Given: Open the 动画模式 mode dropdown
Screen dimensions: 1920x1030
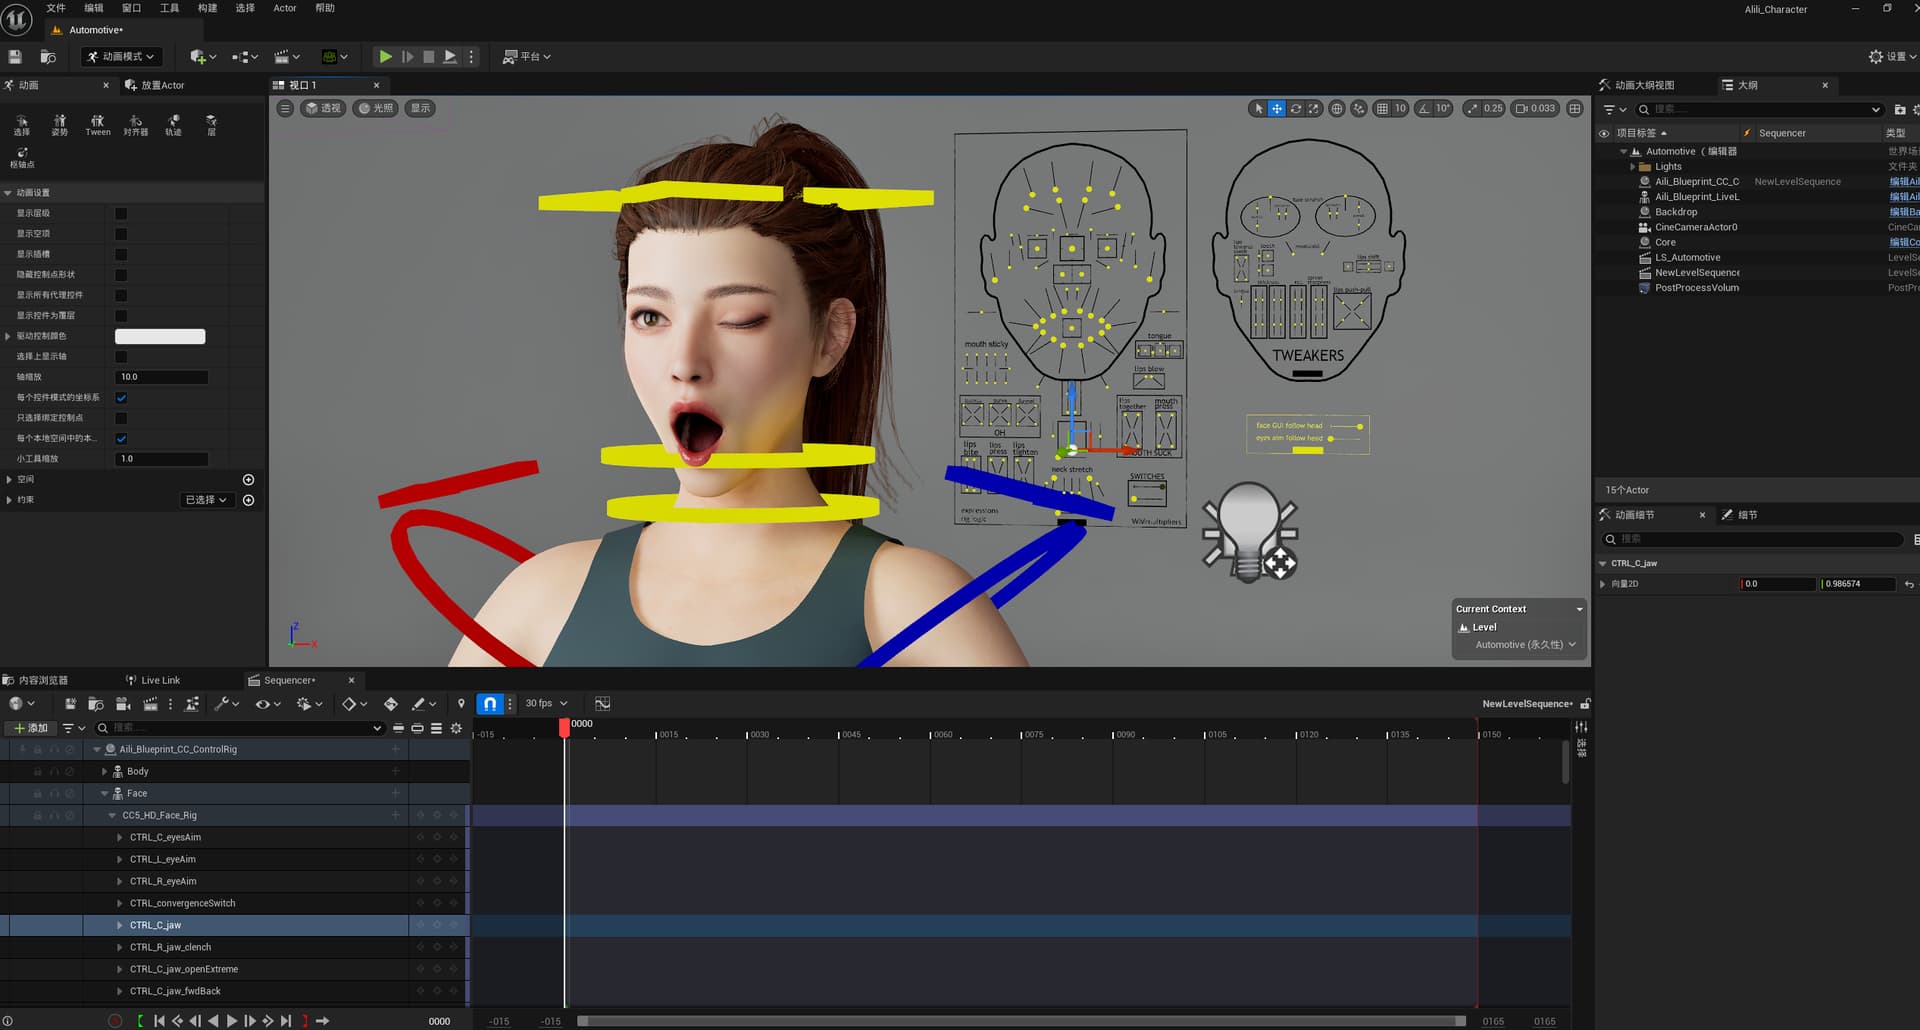Looking at the screenshot, I should (122, 57).
